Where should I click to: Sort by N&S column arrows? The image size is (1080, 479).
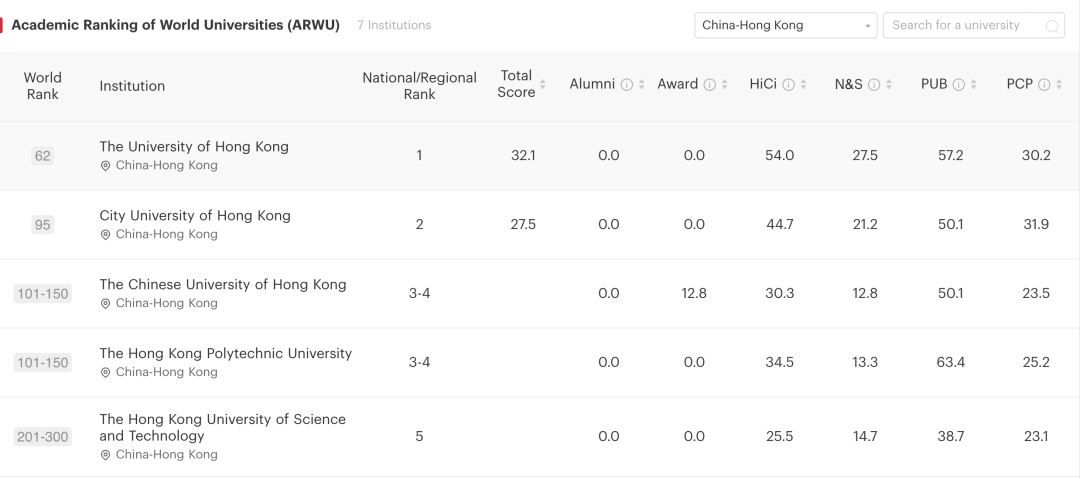(889, 85)
